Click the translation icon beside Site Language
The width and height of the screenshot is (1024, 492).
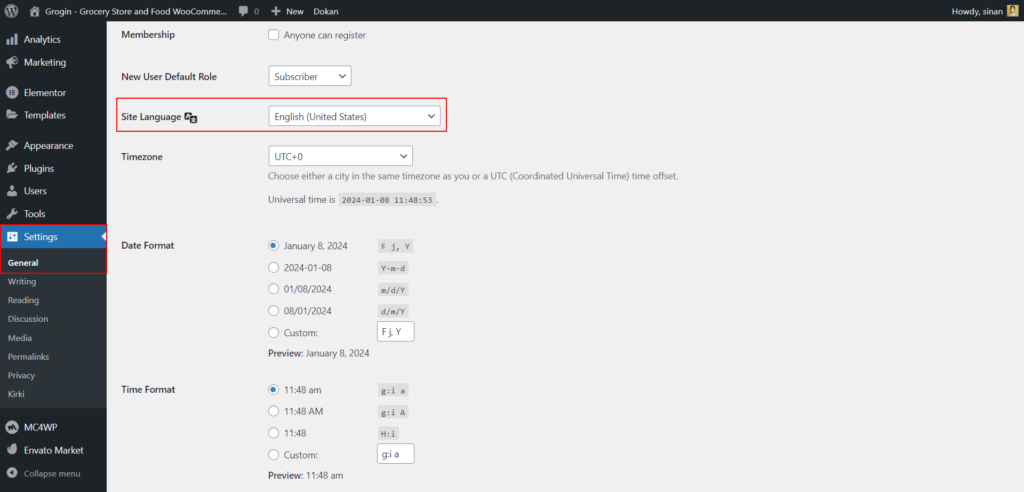click(x=191, y=117)
